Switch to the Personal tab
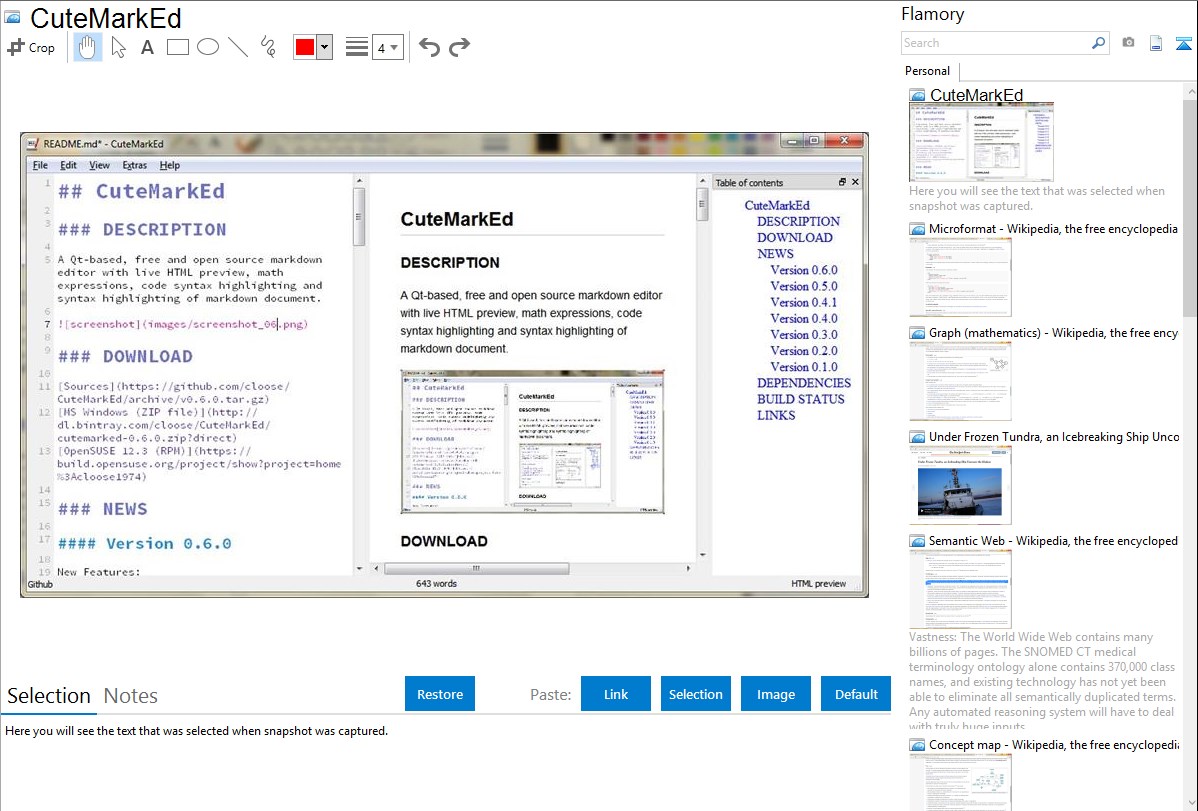Screen dimensions: 1198x811 (927, 71)
